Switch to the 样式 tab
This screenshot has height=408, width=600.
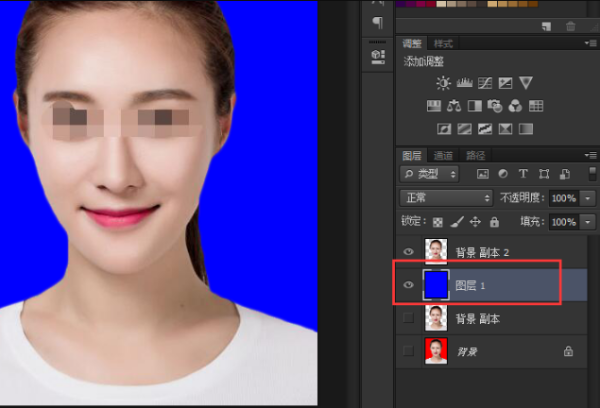click(x=443, y=44)
